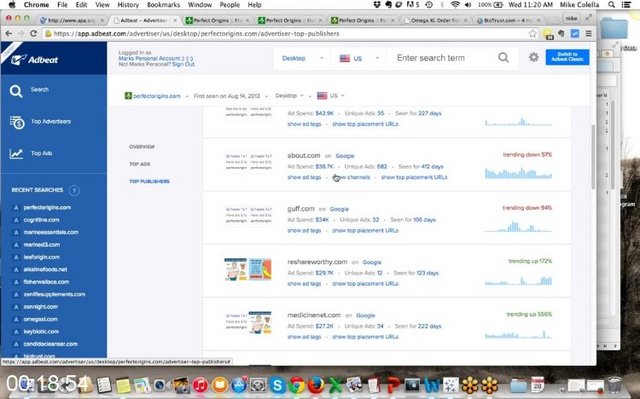Reload the page with the refresh icon
640x399 pixels.
pyautogui.click(x=33, y=33)
